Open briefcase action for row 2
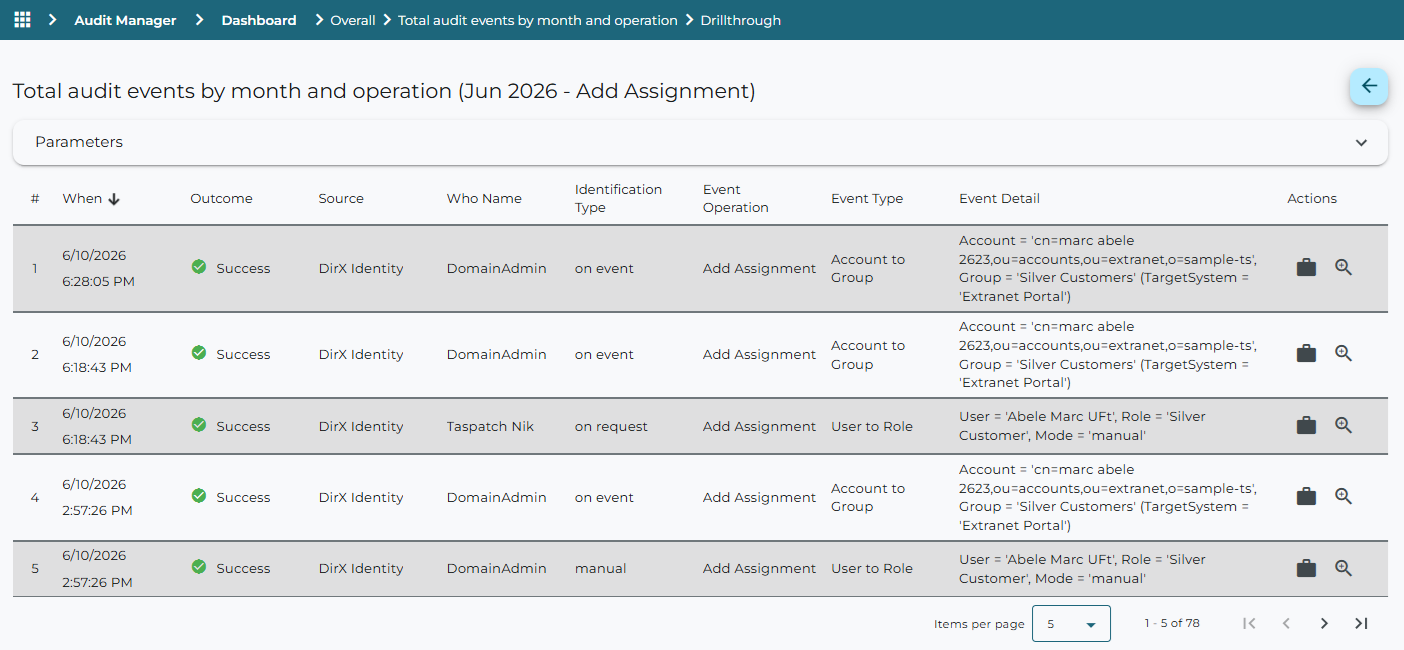This screenshot has width=1404, height=650. point(1306,354)
